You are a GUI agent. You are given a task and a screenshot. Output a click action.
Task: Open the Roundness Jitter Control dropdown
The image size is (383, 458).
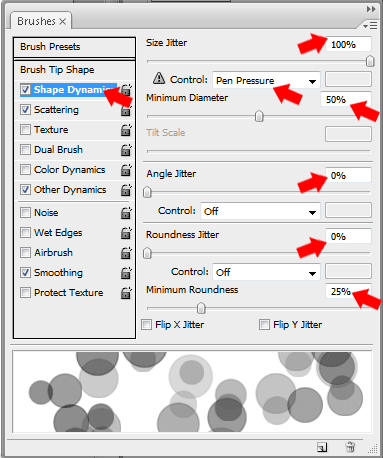pyautogui.click(x=266, y=272)
